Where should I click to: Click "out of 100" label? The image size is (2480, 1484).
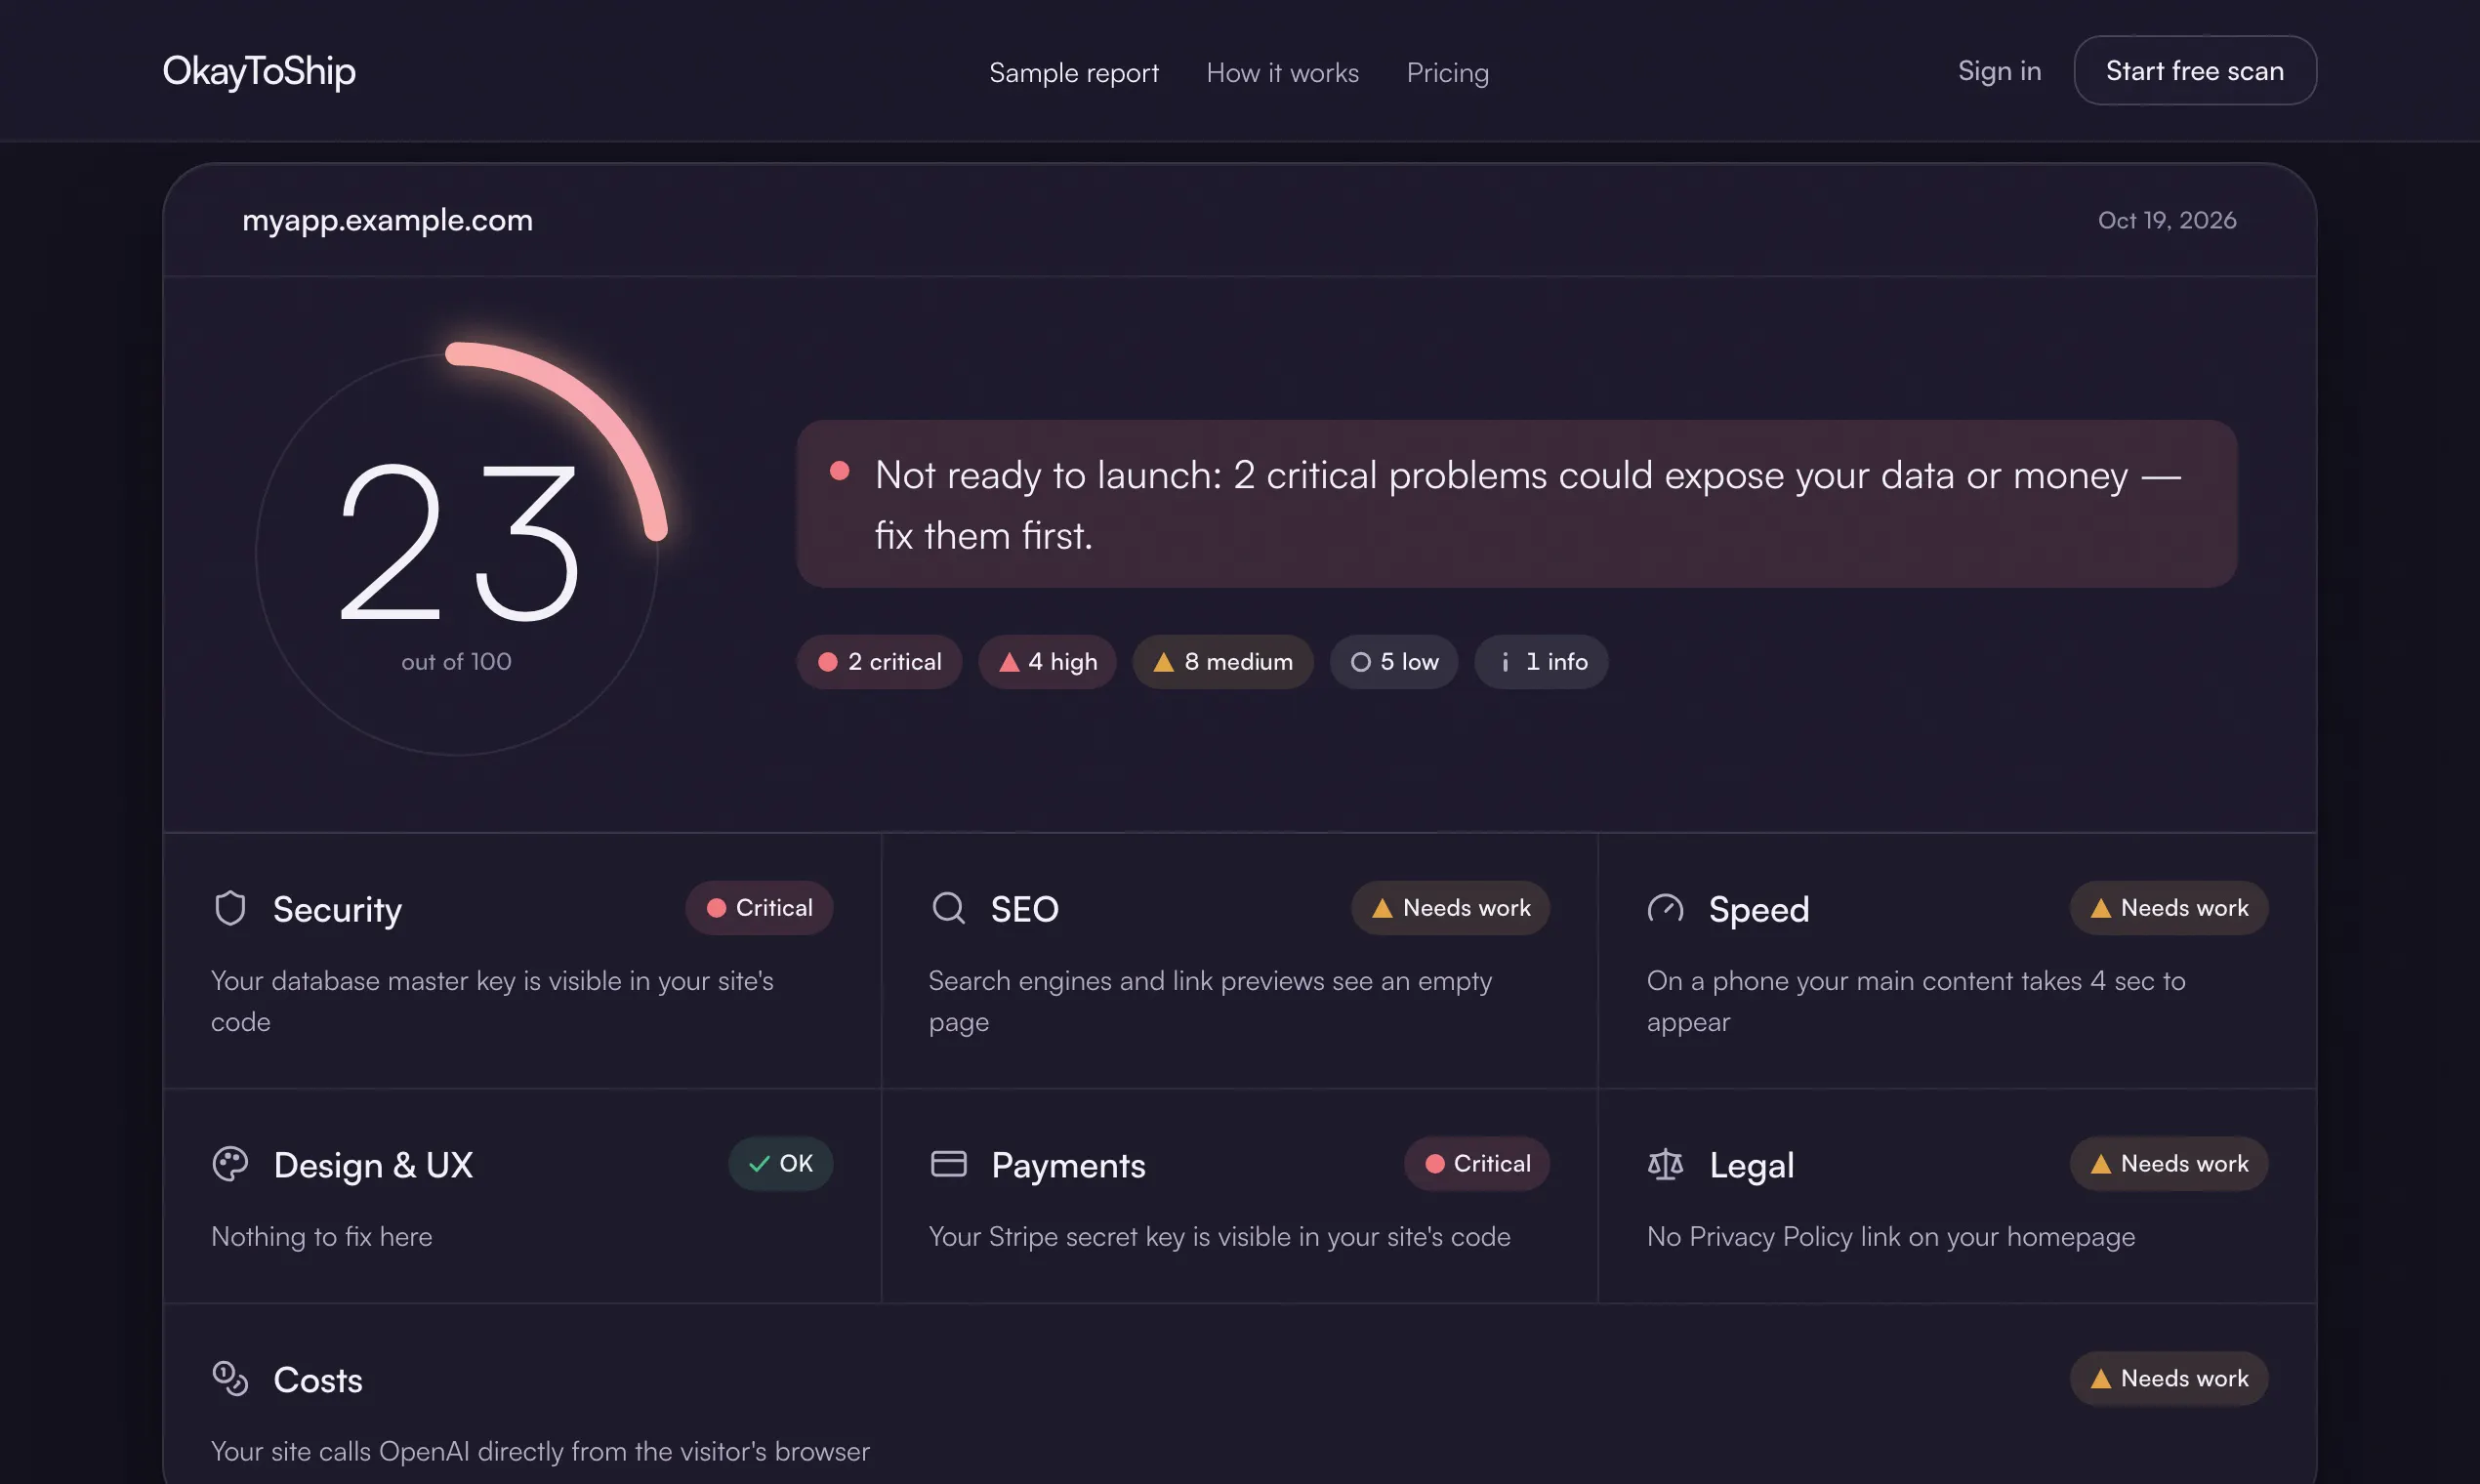(456, 662)
